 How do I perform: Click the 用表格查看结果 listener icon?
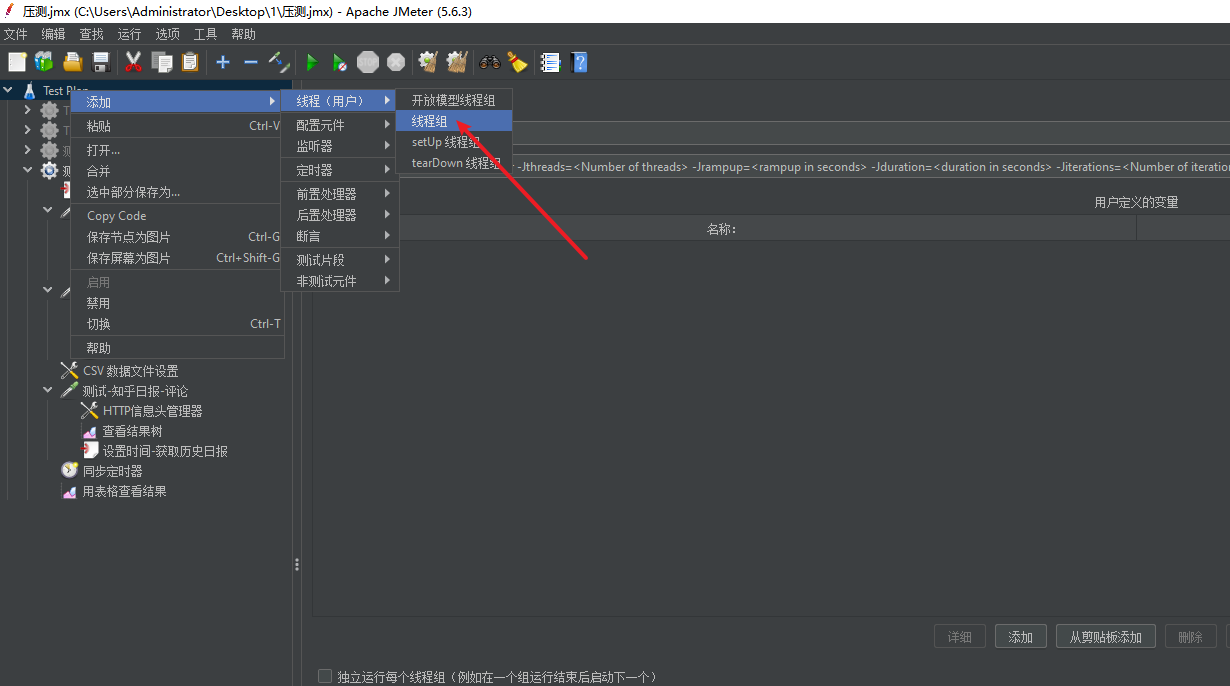[69, 491]
